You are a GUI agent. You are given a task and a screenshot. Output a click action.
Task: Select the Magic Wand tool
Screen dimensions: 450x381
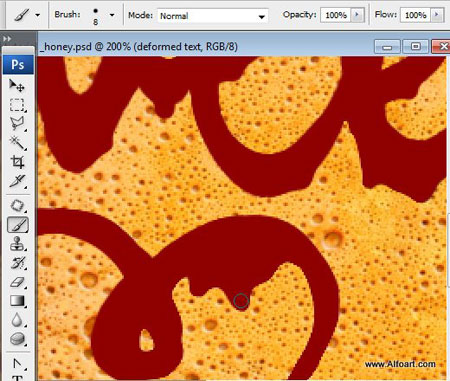click(17, 143)
